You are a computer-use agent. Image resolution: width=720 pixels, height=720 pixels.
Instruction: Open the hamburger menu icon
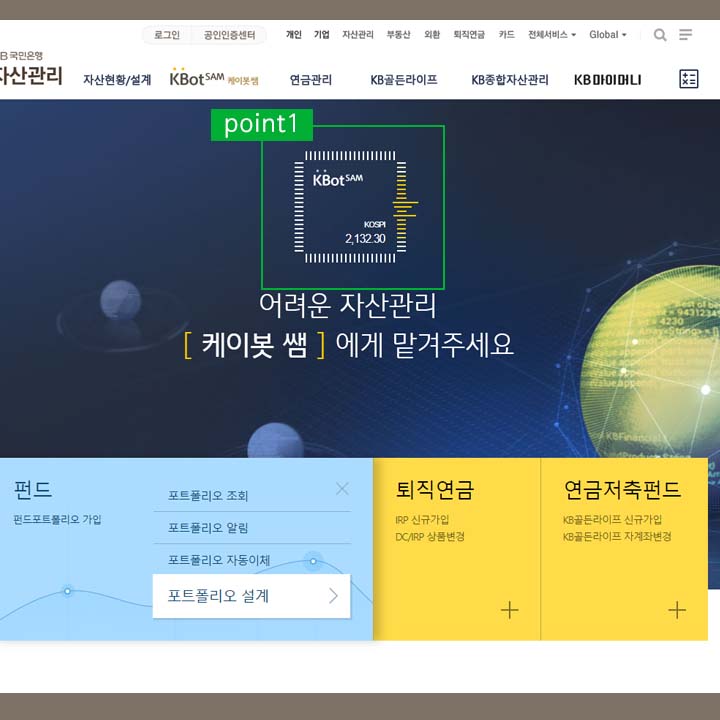coord(686,34)
